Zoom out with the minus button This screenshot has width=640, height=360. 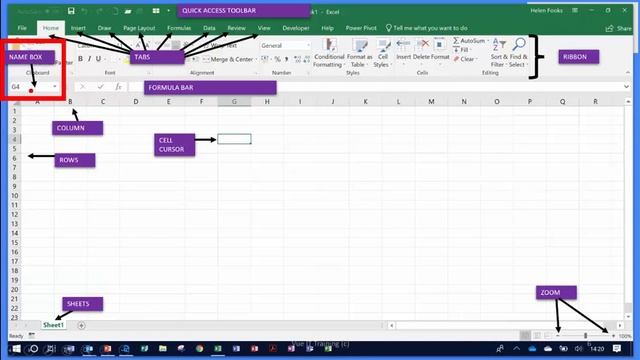pos(558,336)
